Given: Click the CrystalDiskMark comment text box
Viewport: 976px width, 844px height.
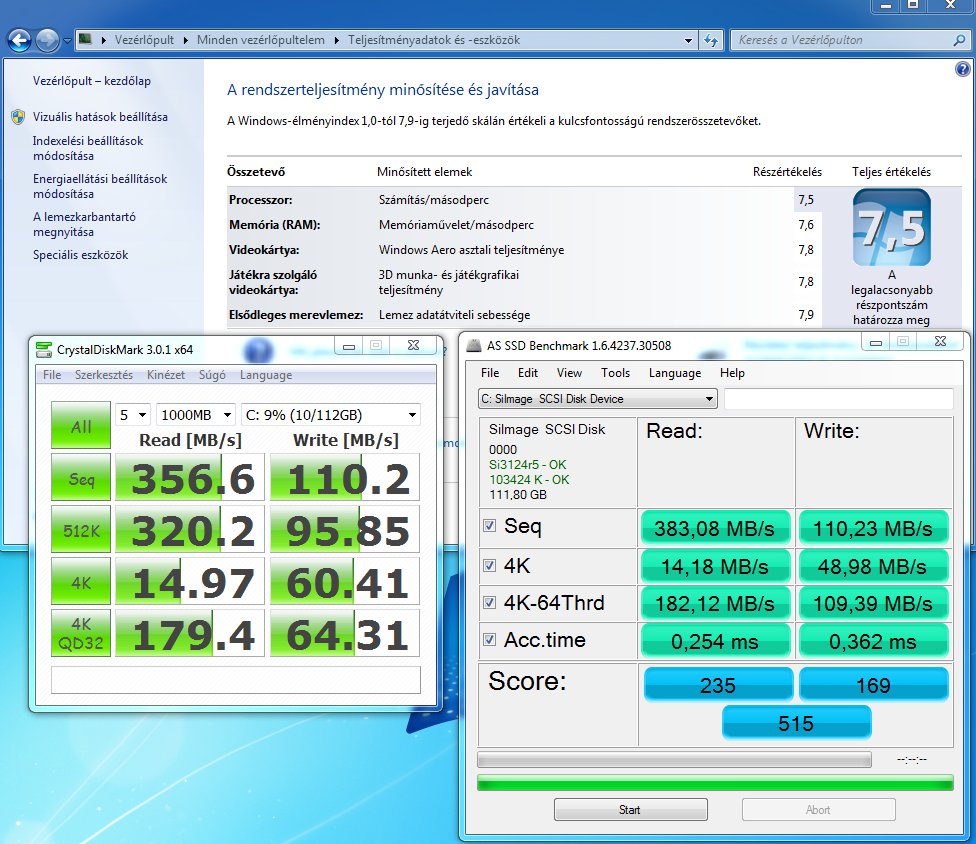Looking at the screenshot, I should pos(236,680).
